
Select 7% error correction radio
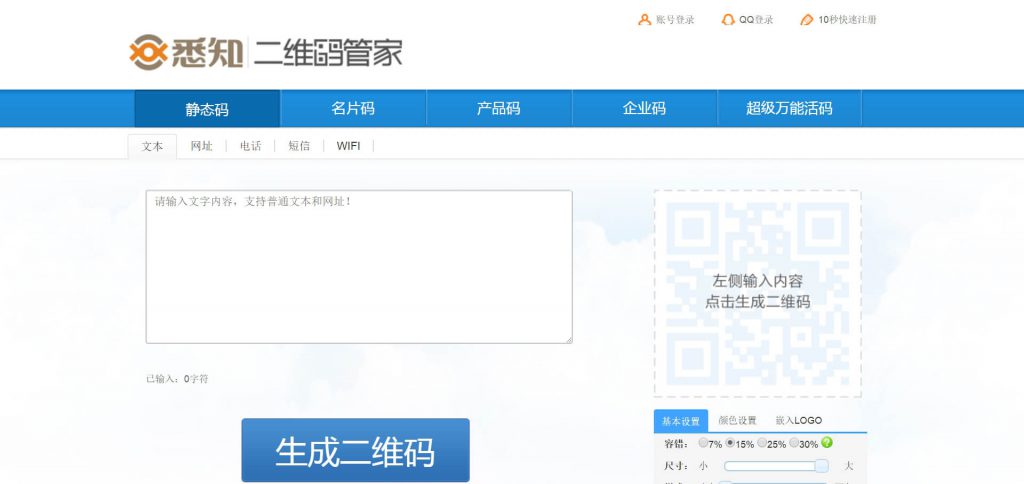click(x=703, y=443)
